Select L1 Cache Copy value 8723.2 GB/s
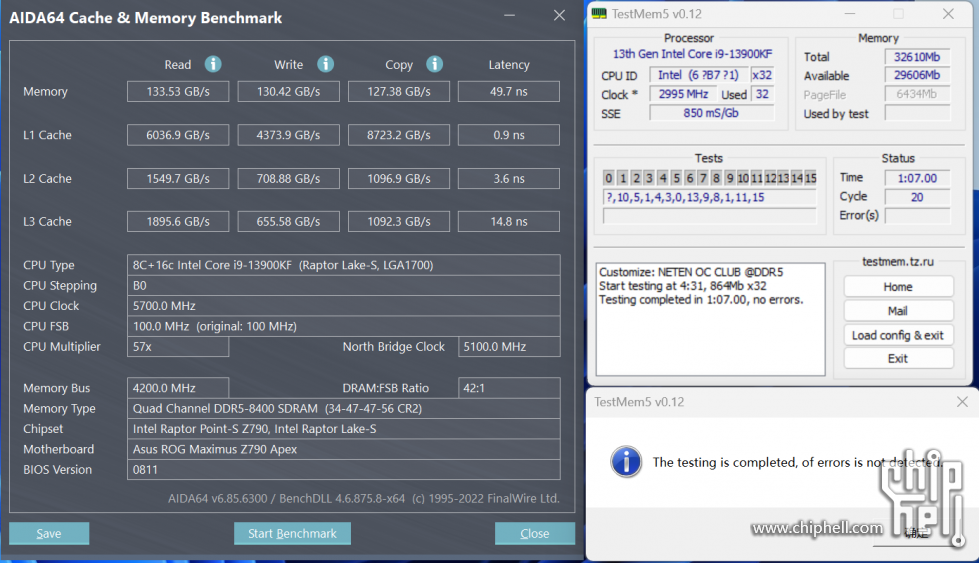The width and height of the screenshot is (979, 563). (x=398, y=135)
